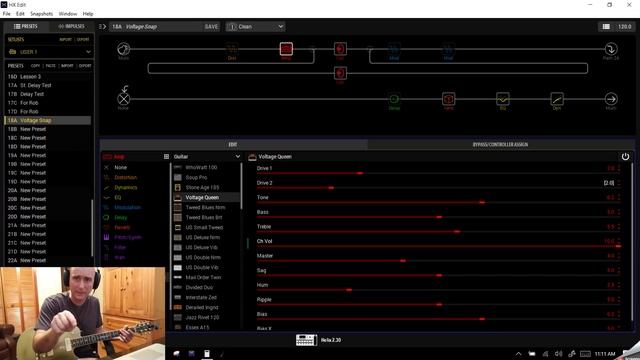Screen dimensions: 640x360
Task: Click the SAVE button
Action: click(x=211, y=27)
